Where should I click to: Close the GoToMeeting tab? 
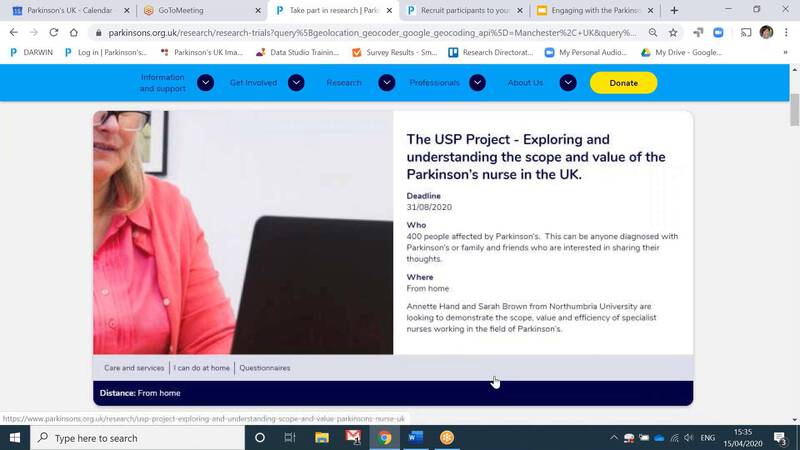tap(258, 10)
